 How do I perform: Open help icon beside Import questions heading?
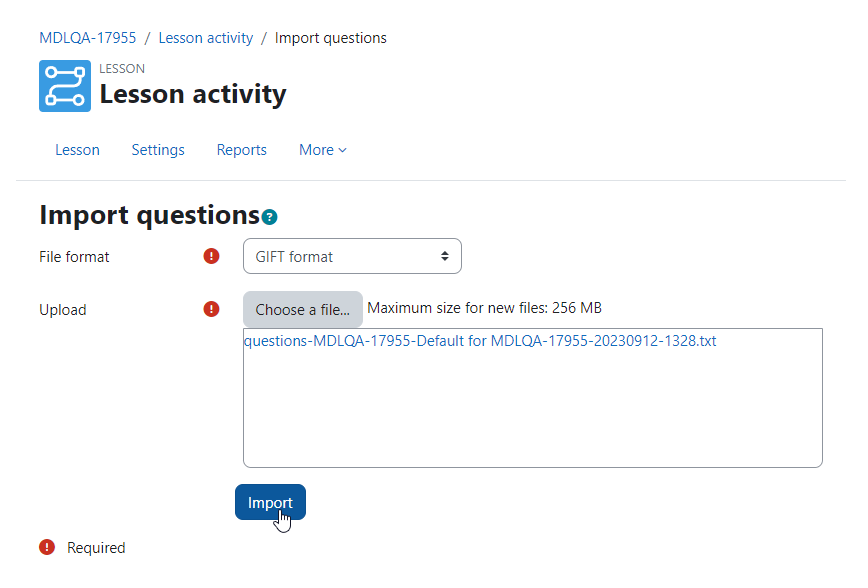pyautogui.click(x=270, y=217)
